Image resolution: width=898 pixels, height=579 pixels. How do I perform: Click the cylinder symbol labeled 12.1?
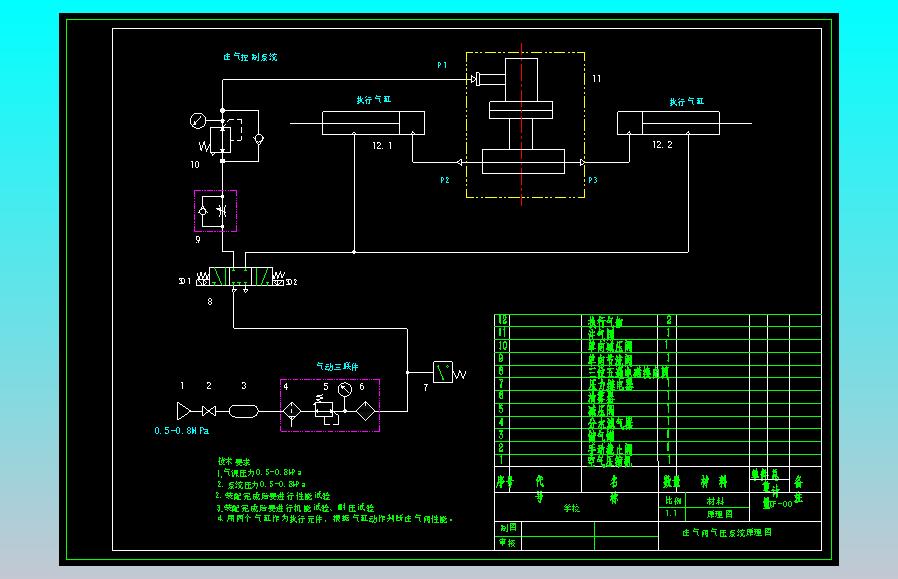click(x=373, y=123)
